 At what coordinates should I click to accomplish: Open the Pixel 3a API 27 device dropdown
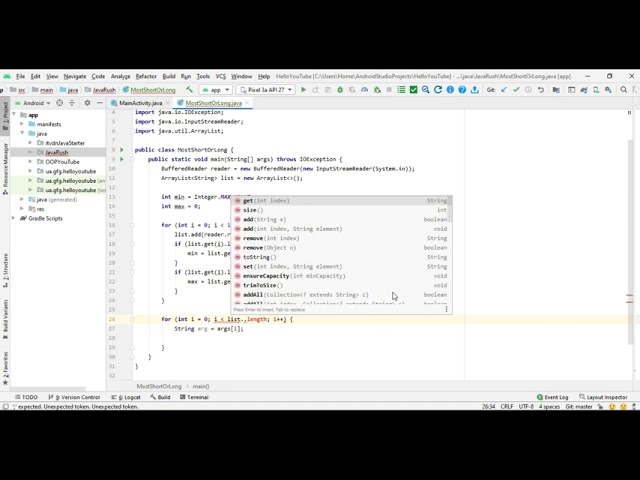pos(266,89)
